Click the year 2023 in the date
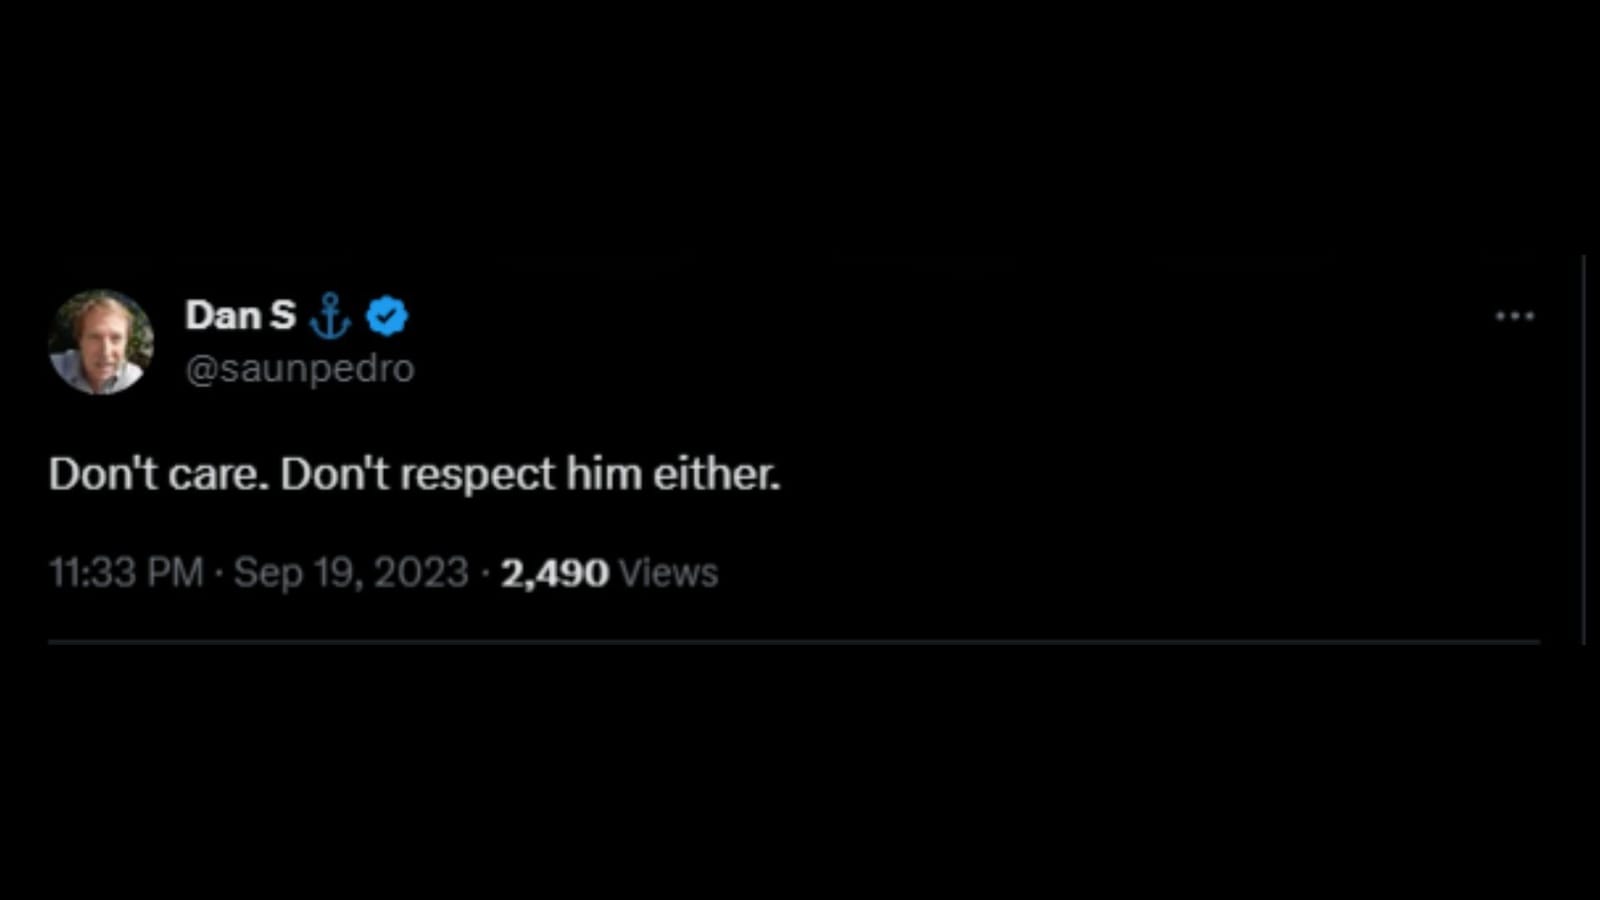The height and width of the screenshot is (900, 1600). tap(421, 573)
